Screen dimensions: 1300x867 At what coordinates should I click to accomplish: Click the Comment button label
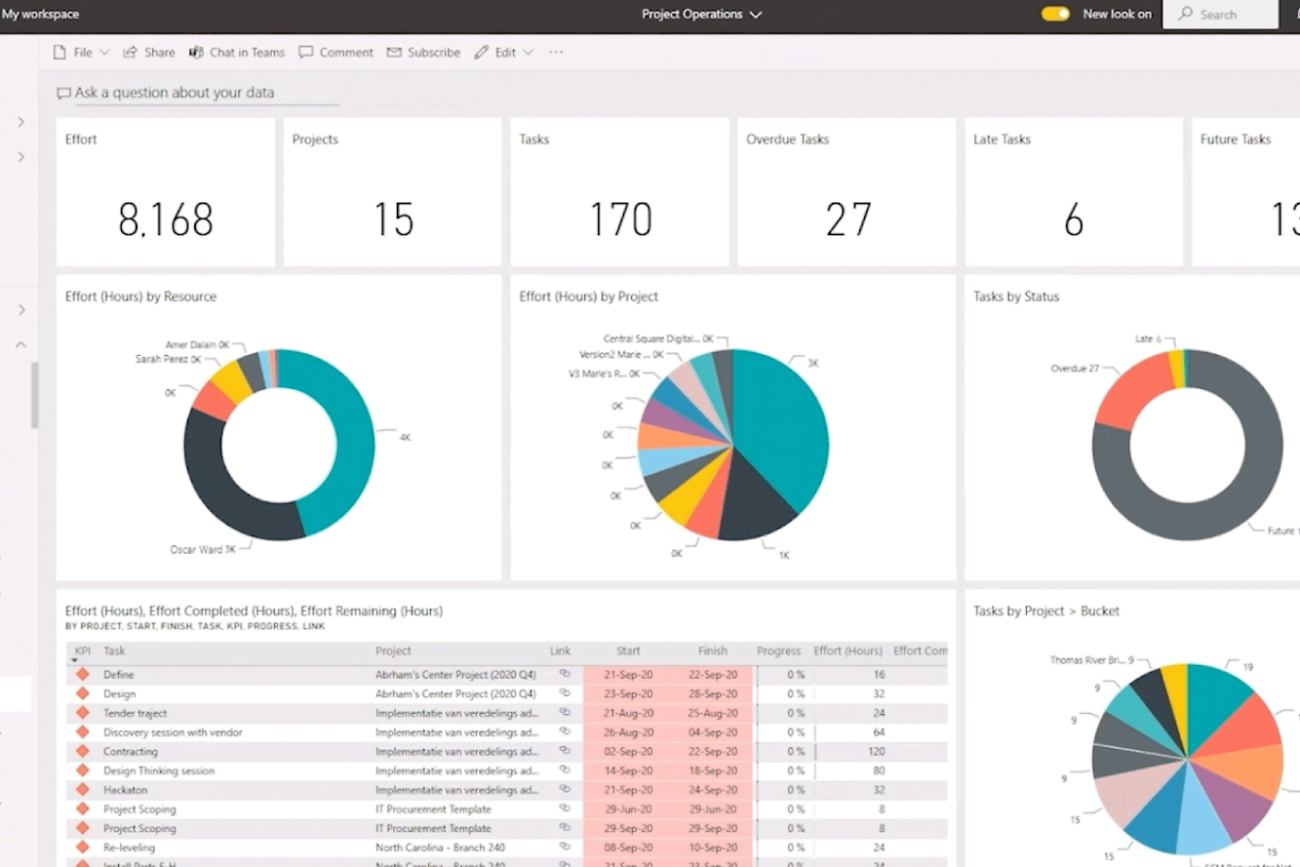point(346,52)
